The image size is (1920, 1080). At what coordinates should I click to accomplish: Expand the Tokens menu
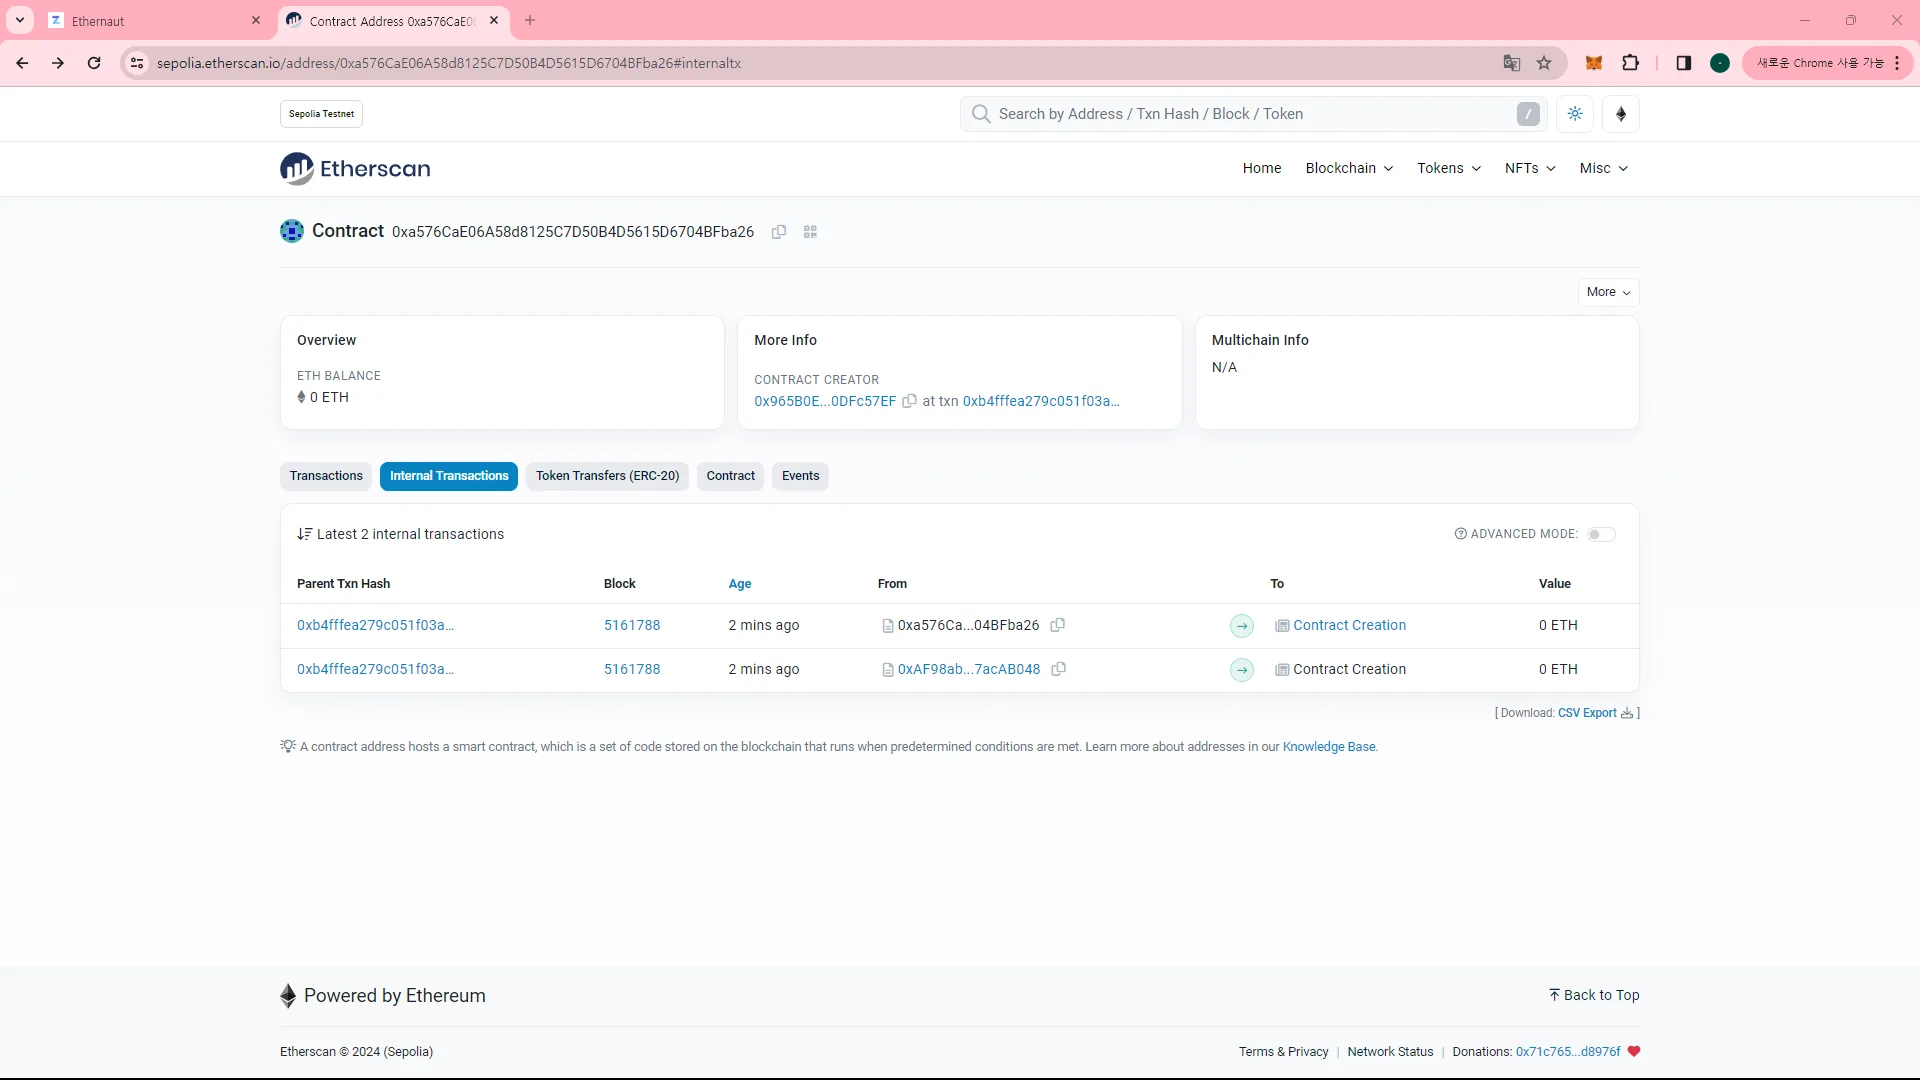click(1449, 168)
